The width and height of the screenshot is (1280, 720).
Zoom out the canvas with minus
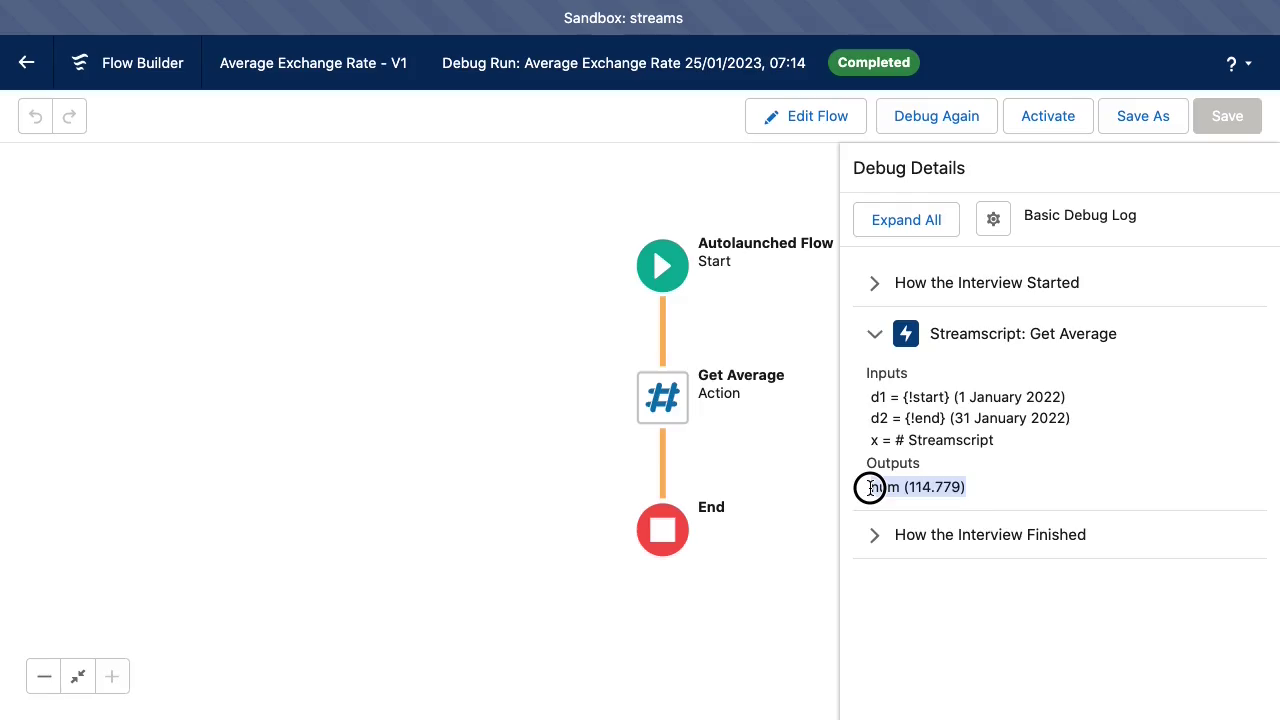click(44, 677)
